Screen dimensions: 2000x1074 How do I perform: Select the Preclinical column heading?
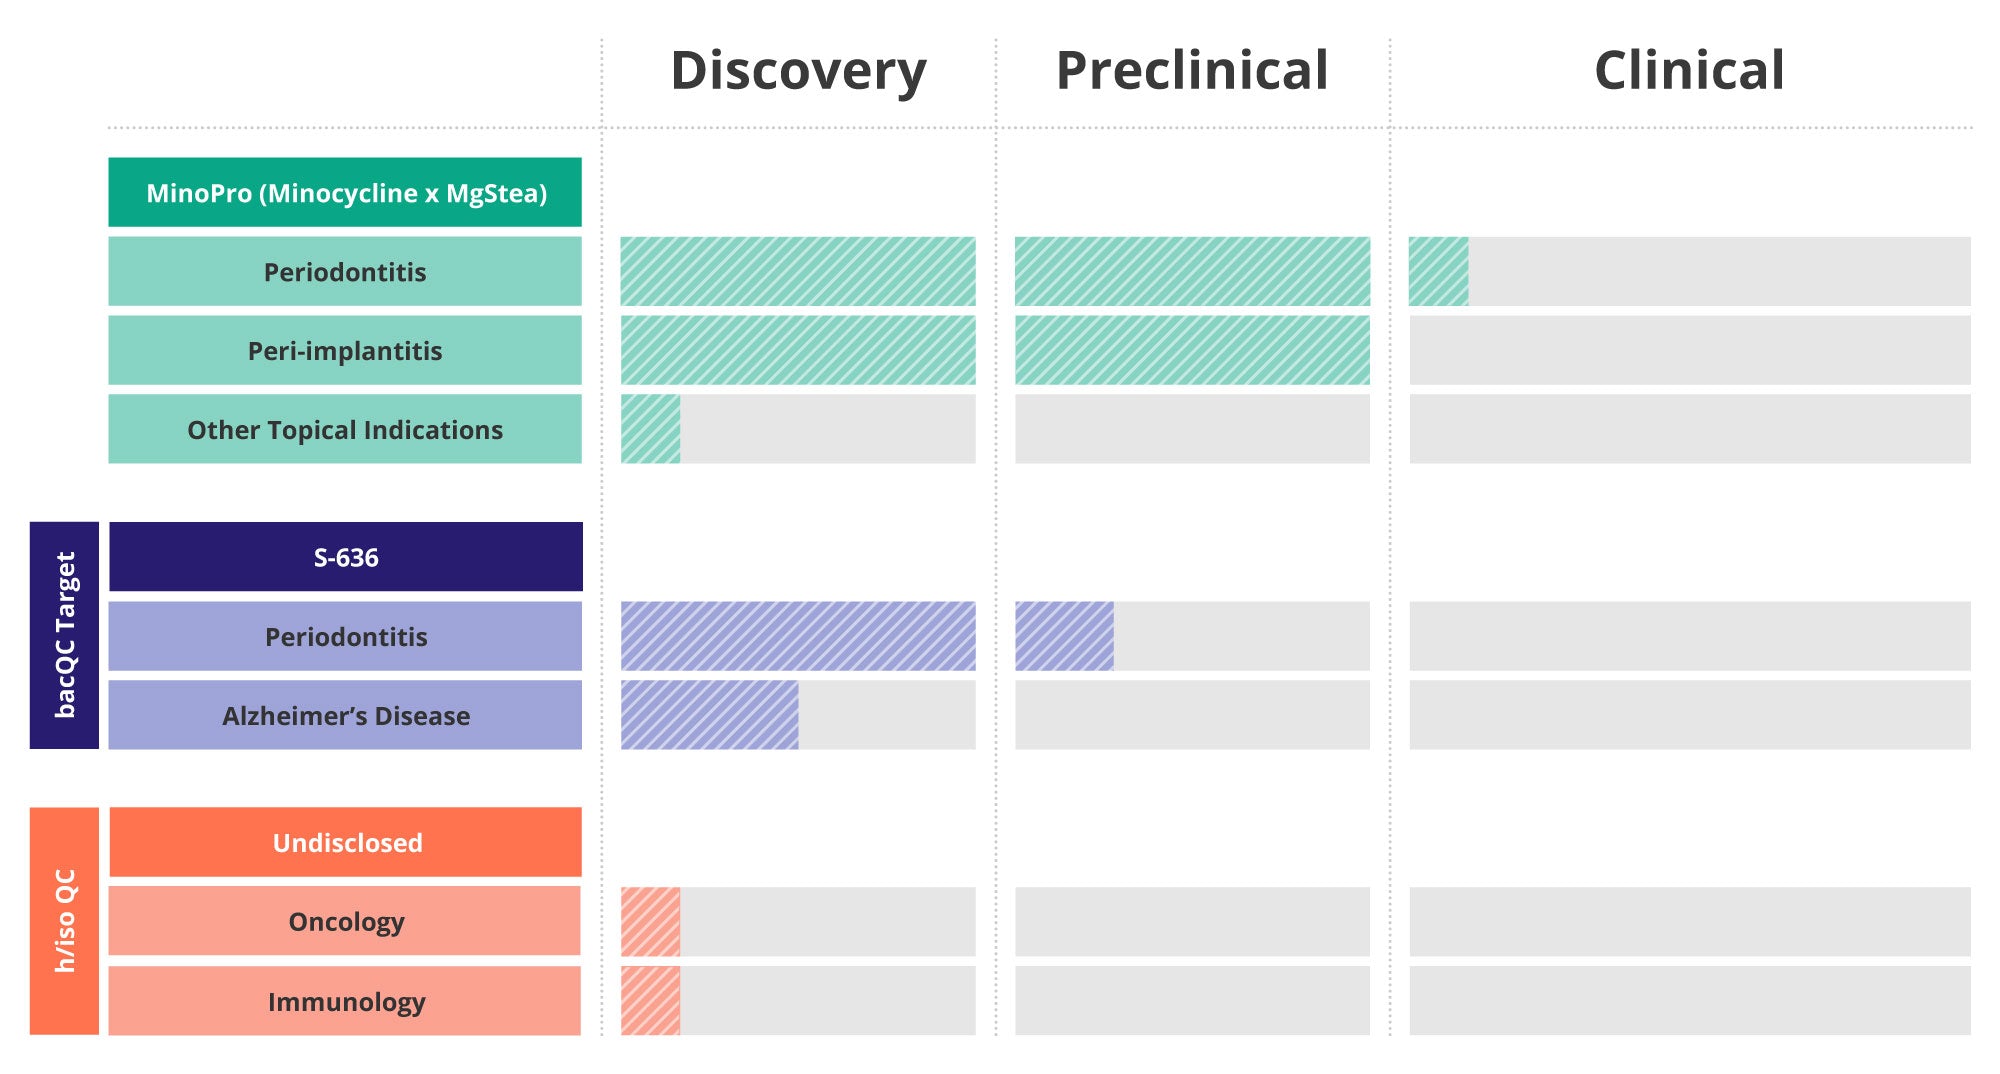coord(1192,71)
